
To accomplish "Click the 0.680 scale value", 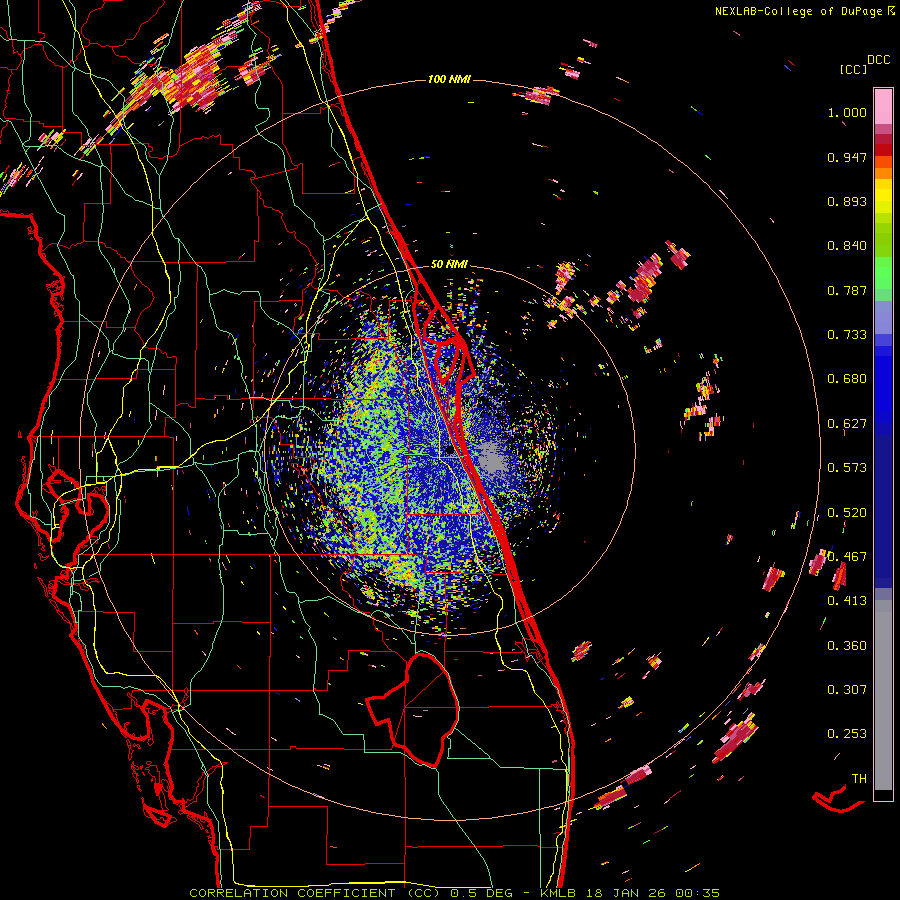I will [x=847, y=379].
